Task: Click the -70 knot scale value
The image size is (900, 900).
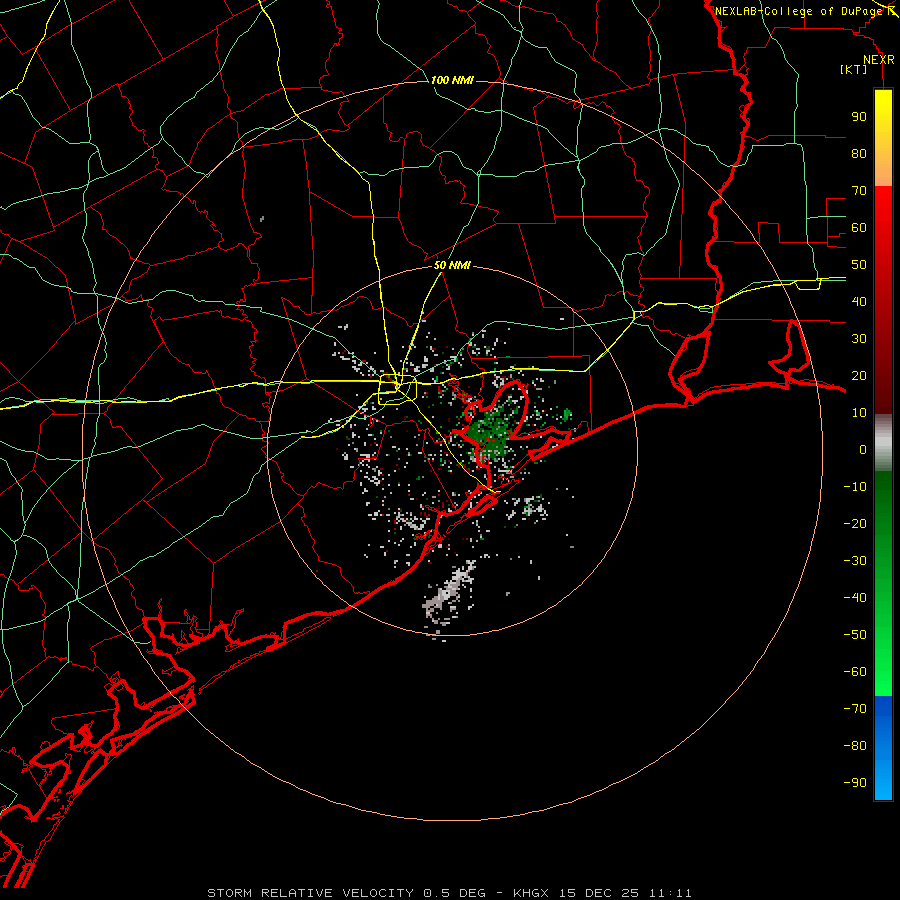Action: click(855, 709)
